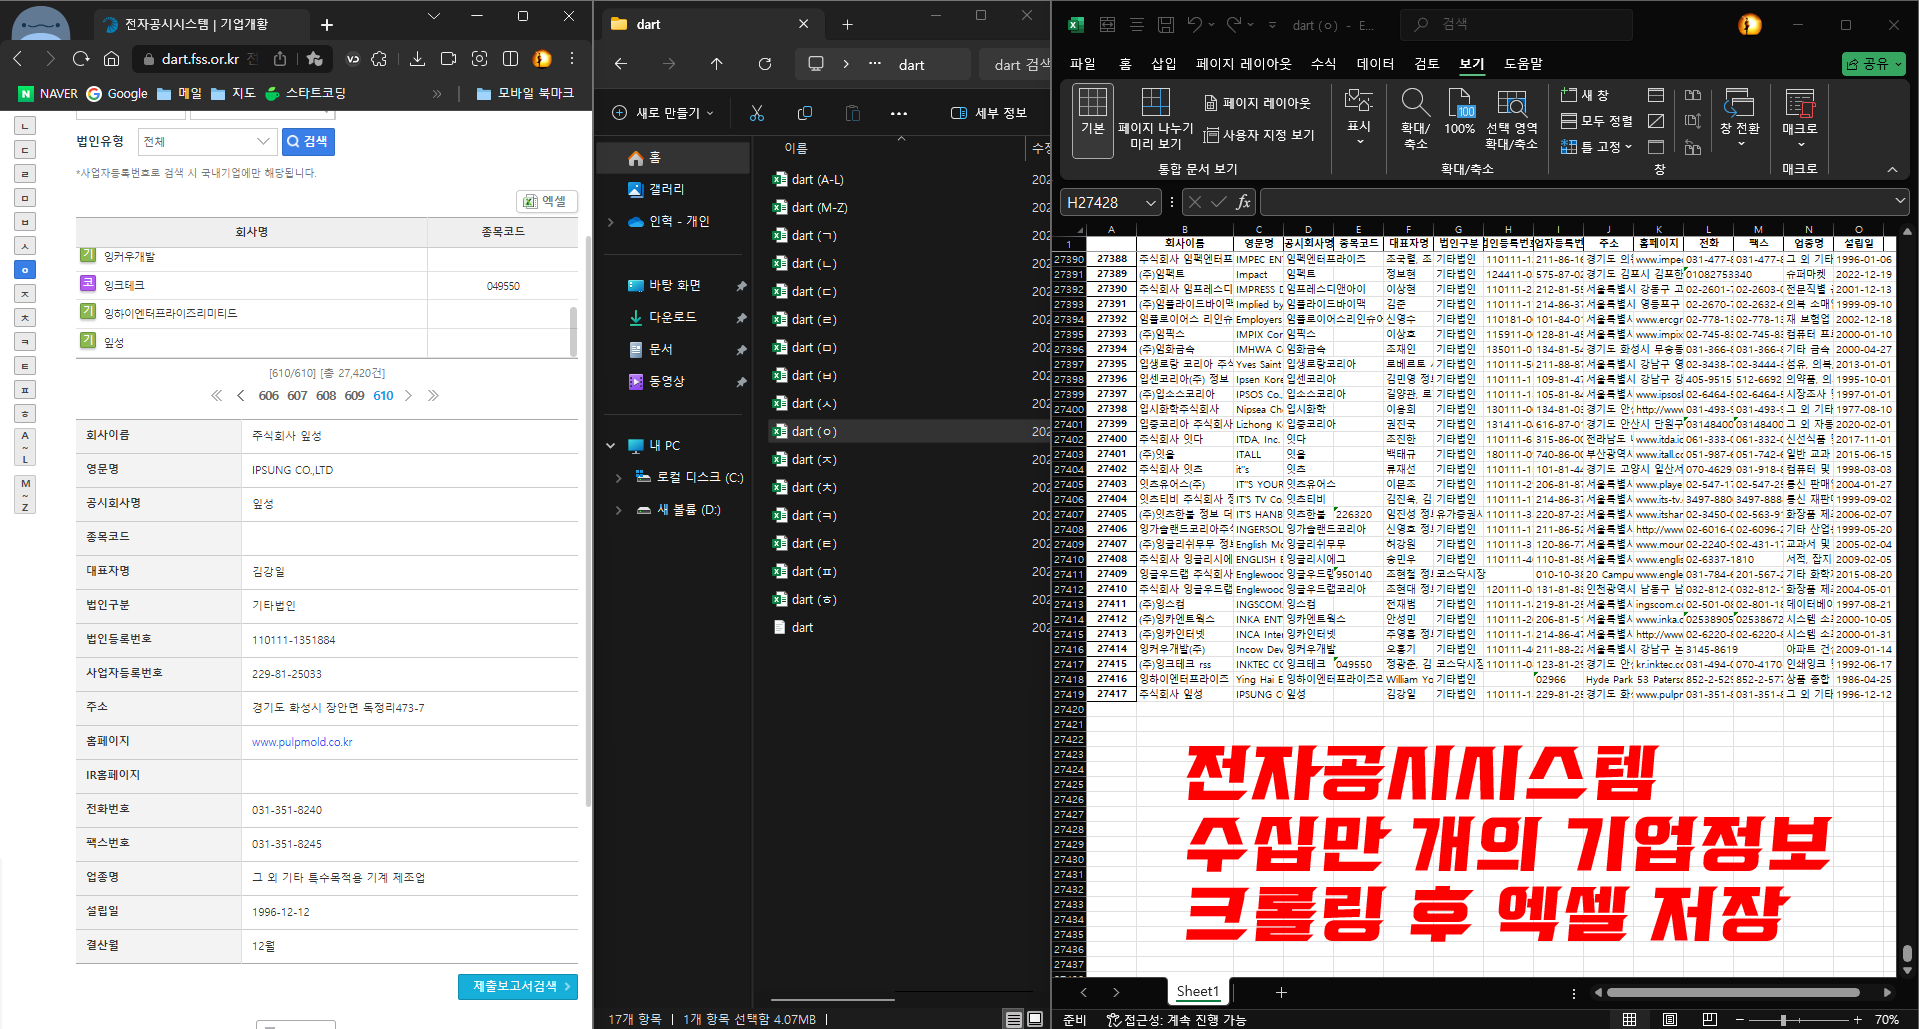Select the Sheet1 worksheet tab
The height and width of the screenshot is (1029, 1919).
click(x=1197, y=991)
